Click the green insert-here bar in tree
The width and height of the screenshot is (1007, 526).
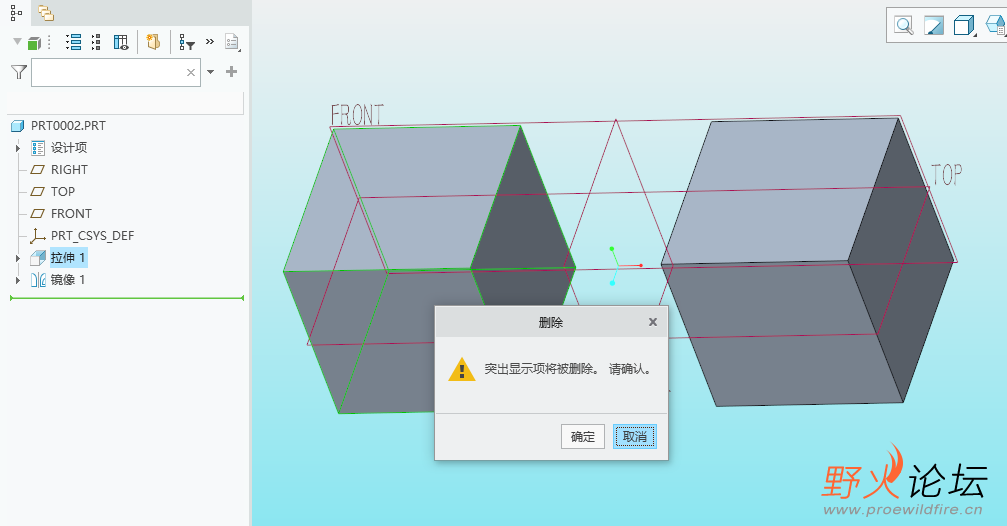(127, 298)
